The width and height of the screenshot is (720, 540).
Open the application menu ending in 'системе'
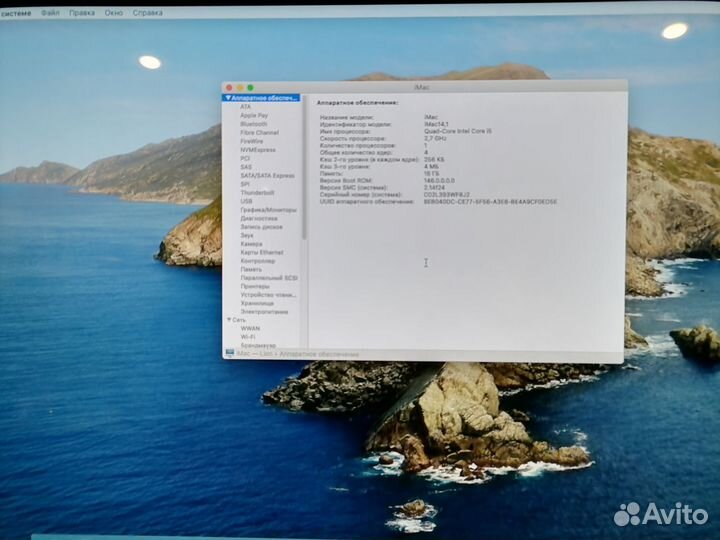16,13
